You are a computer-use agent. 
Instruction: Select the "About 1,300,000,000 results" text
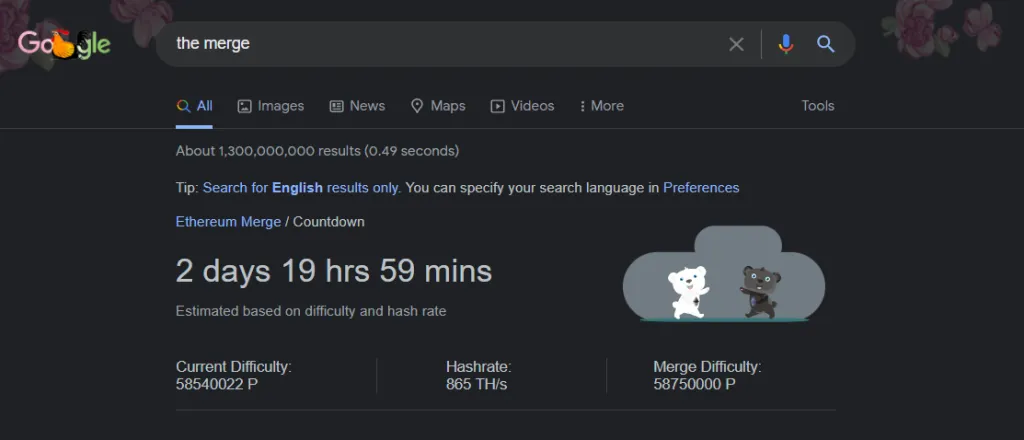[x=268, y=151]
